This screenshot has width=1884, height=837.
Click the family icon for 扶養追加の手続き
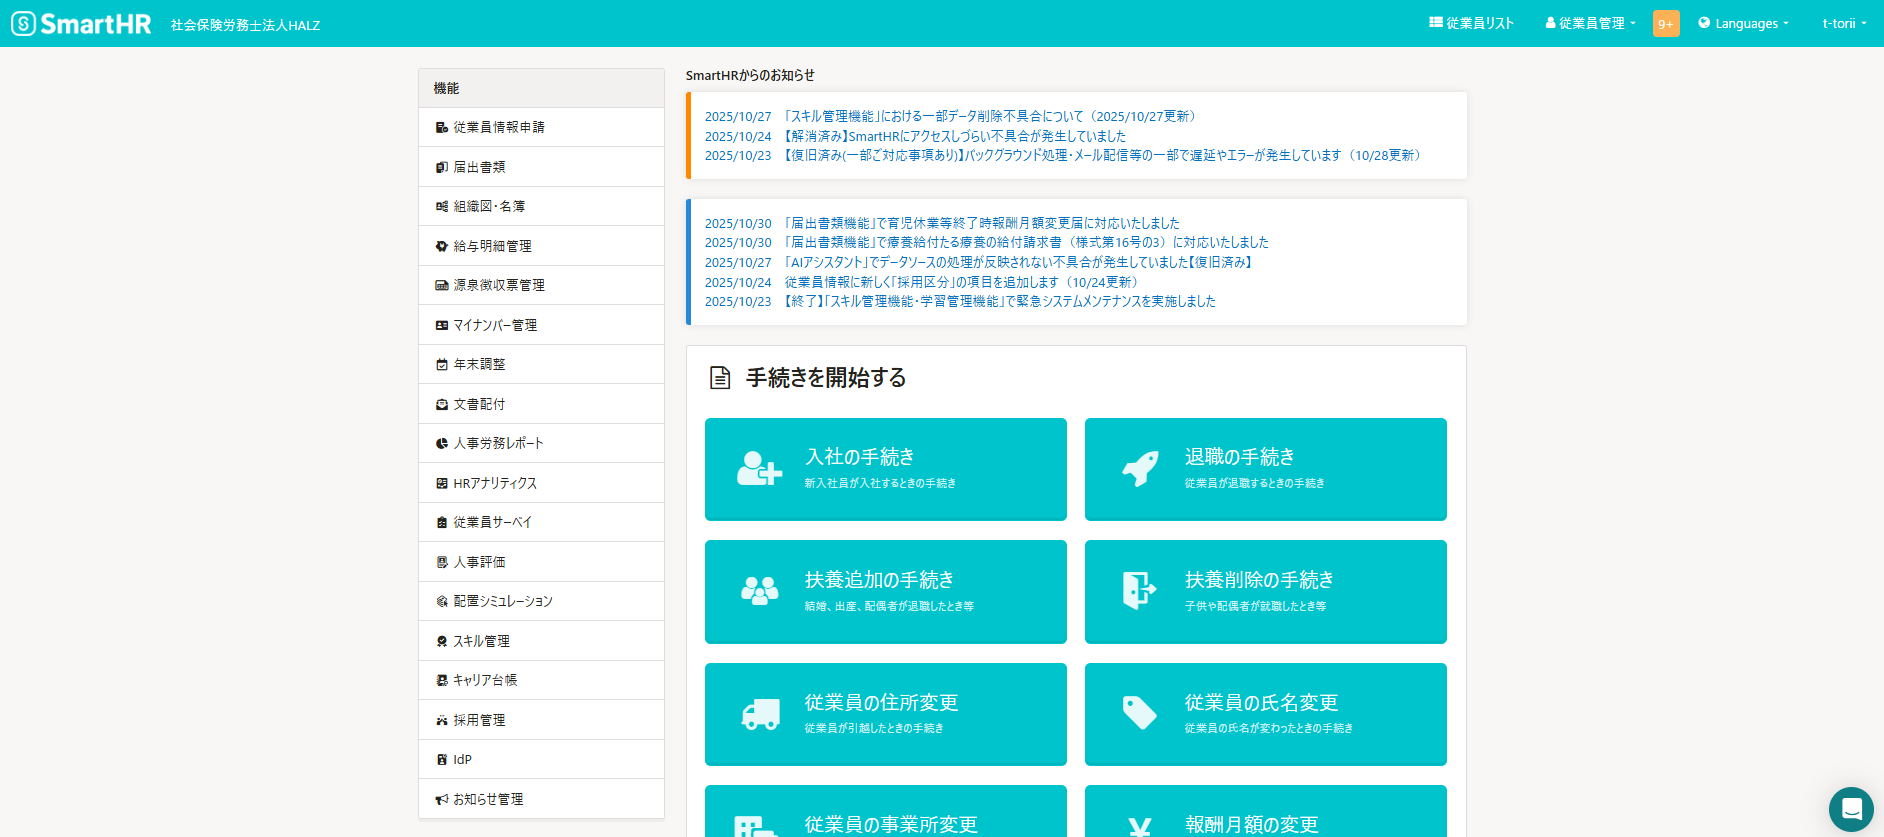pyautogui.click(x=759, y=591)
